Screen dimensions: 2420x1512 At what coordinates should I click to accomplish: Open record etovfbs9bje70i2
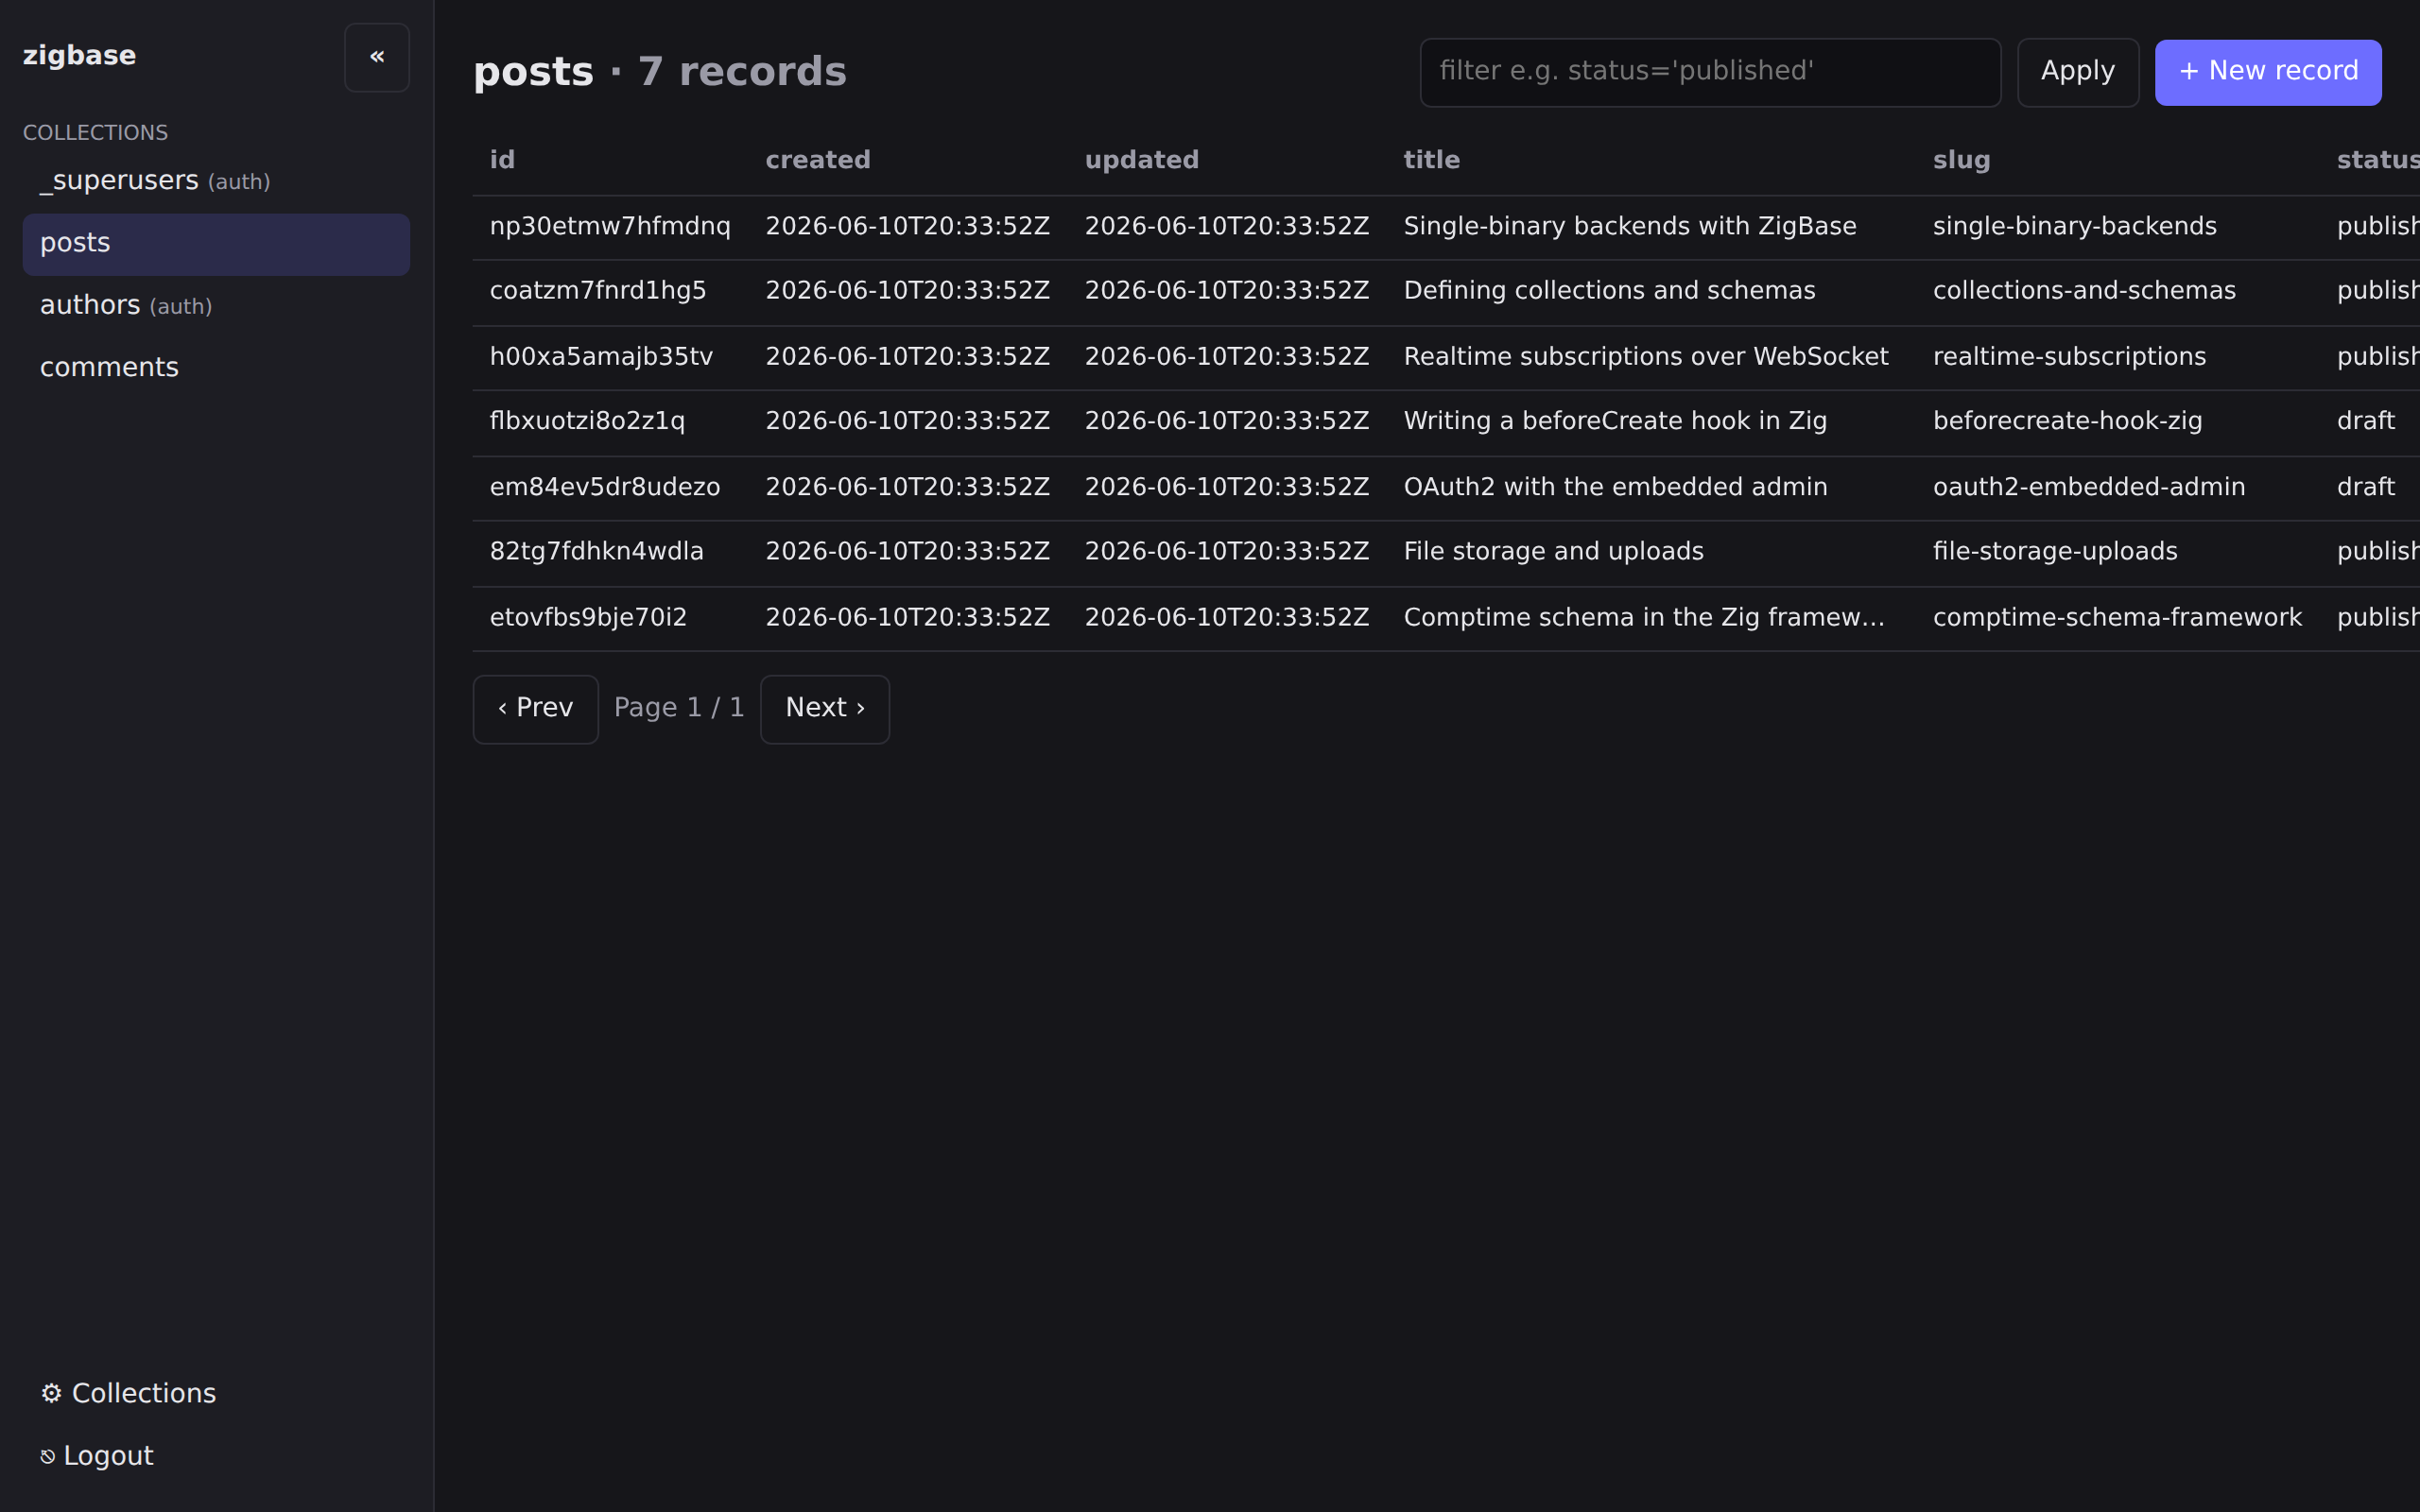[x=588, y=618]
